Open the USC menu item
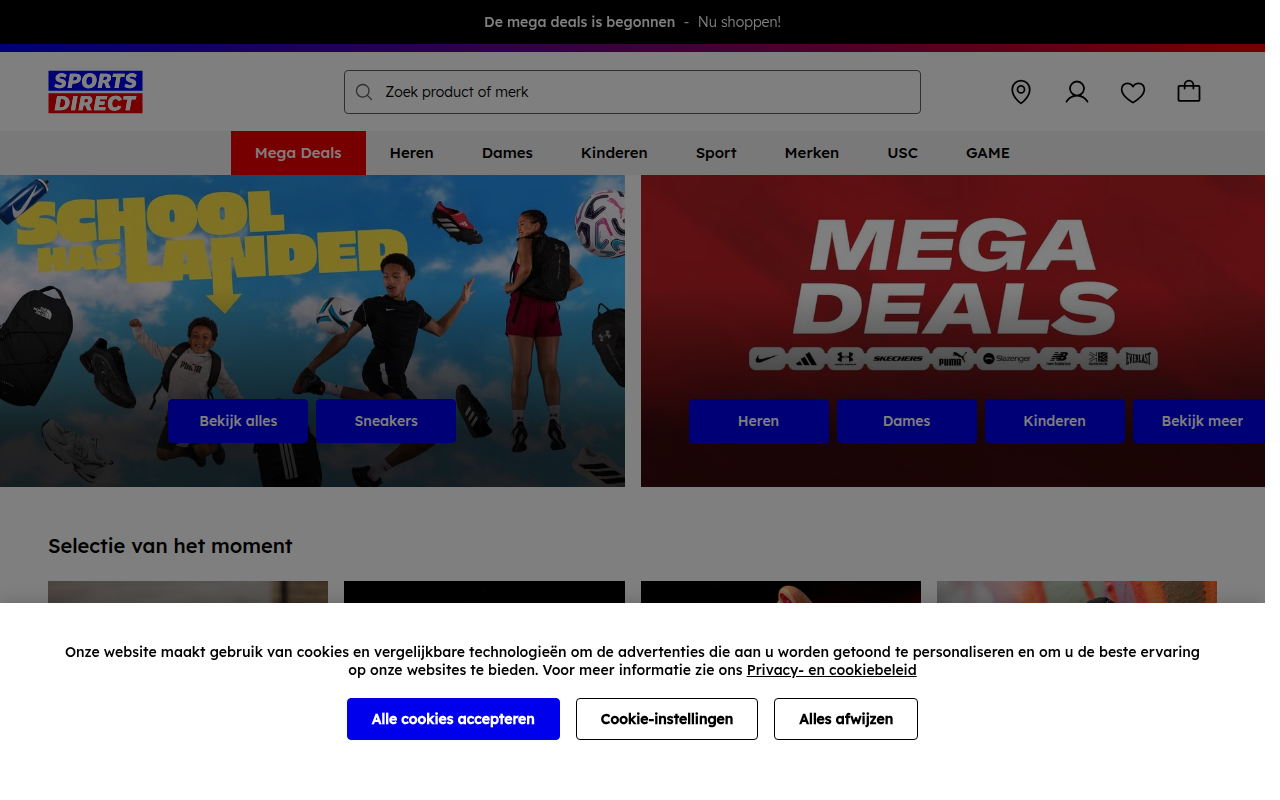The image size is (1280, 800). coord(902,153)
